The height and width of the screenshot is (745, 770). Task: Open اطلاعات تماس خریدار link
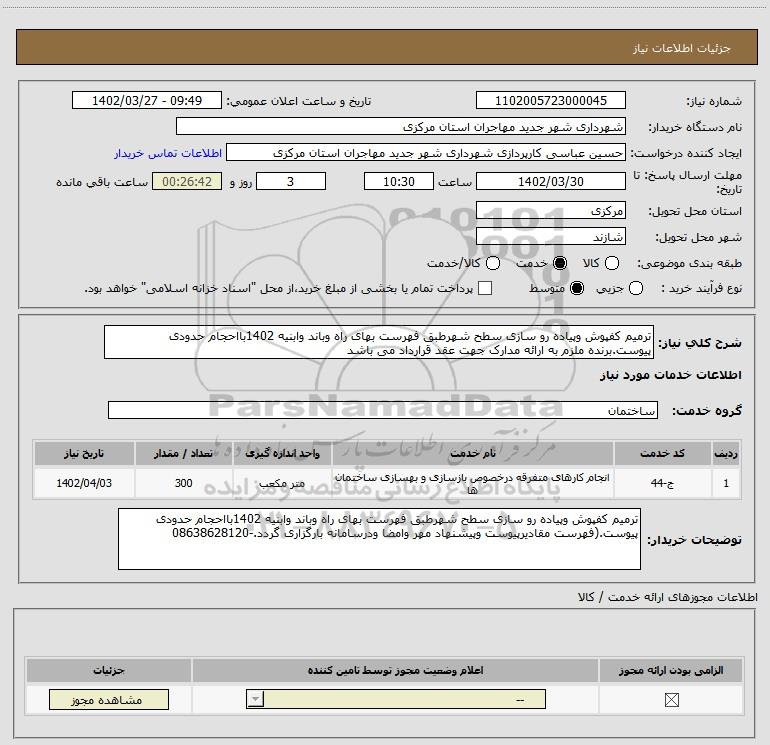[x=168, y=153]
